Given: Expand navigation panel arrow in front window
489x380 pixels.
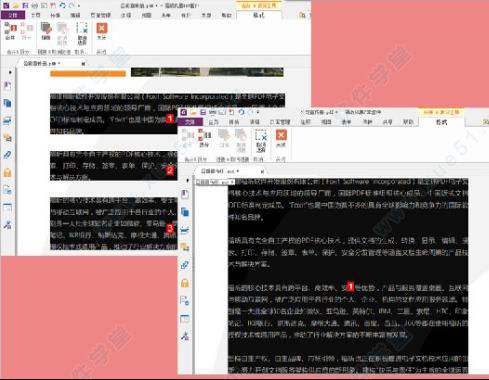Looking at the screenshot, I should [188, 180].
